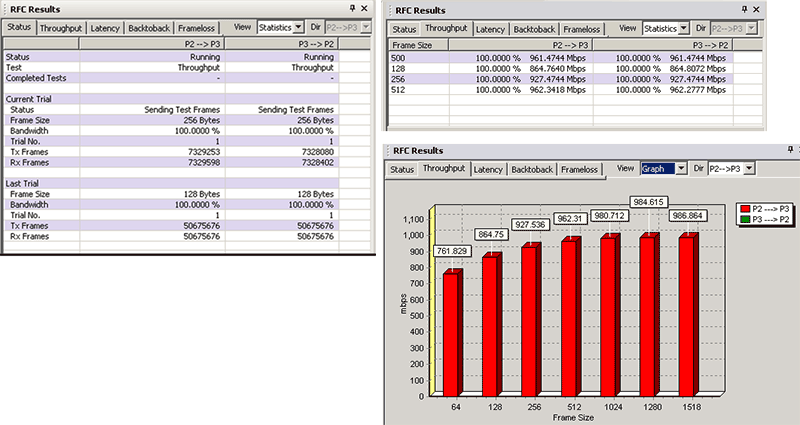The image size is (800, 425).
Task: Click the 1518 frame size bar
Action: (x=688, y=314)
